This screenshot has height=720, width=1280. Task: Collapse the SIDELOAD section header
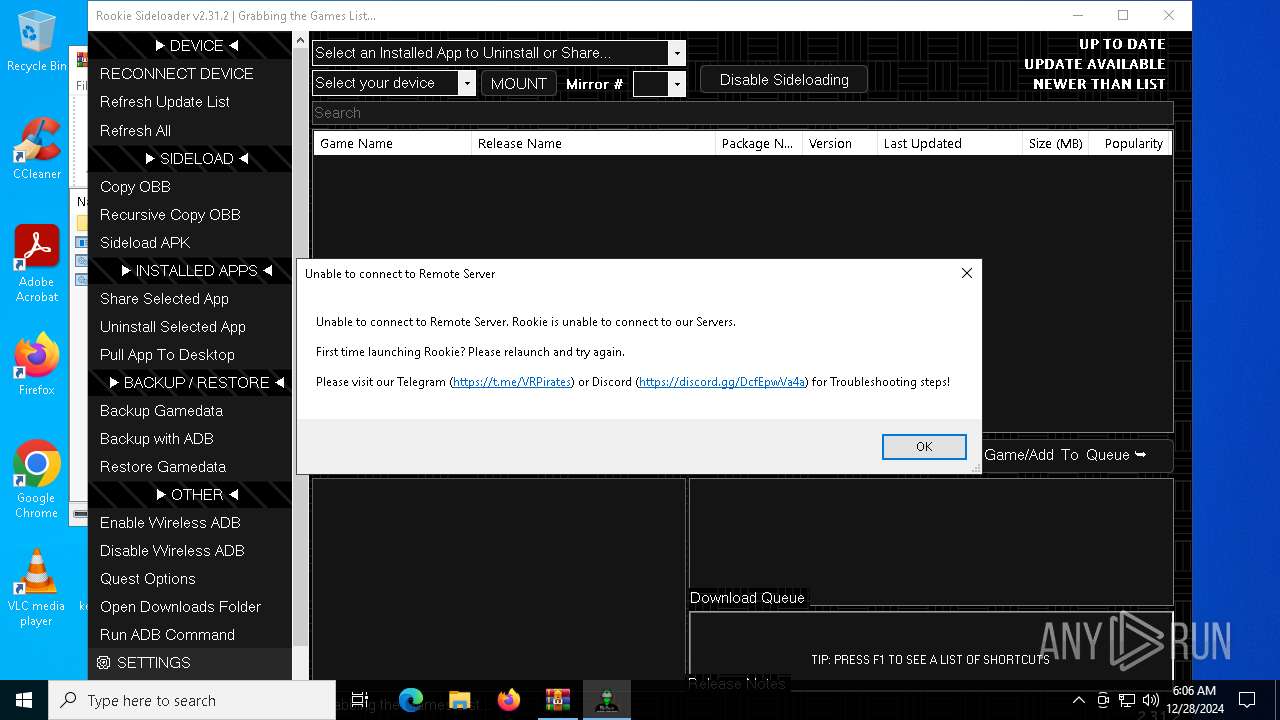click(190, 158)
